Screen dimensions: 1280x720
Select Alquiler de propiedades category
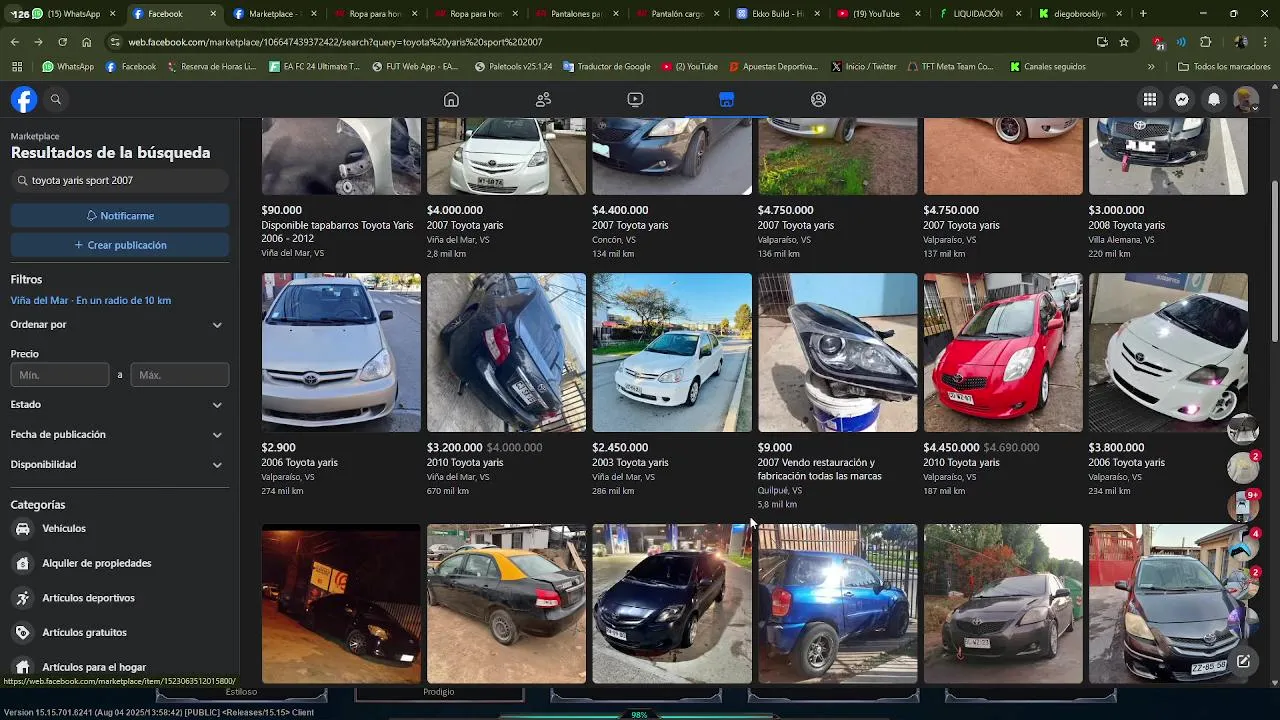click(120, 563)
